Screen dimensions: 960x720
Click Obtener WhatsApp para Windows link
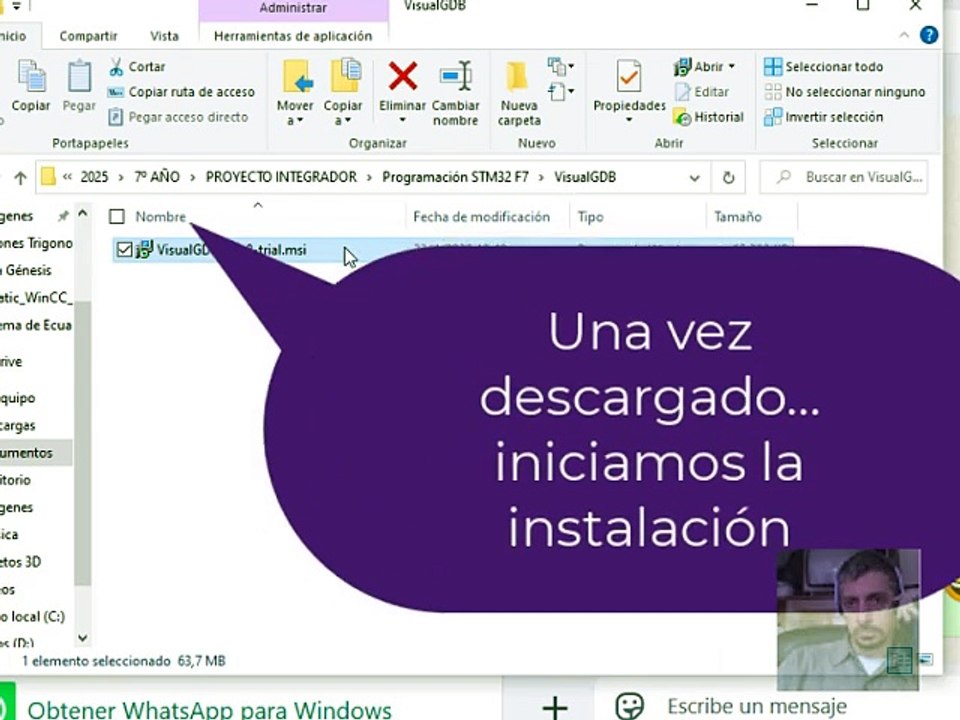point(209,710)
